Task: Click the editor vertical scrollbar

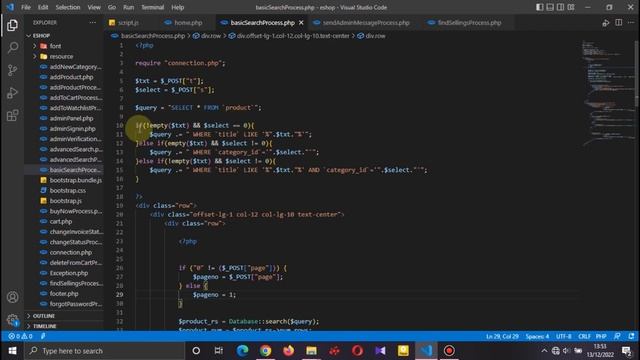Action: tap(637, 73)
